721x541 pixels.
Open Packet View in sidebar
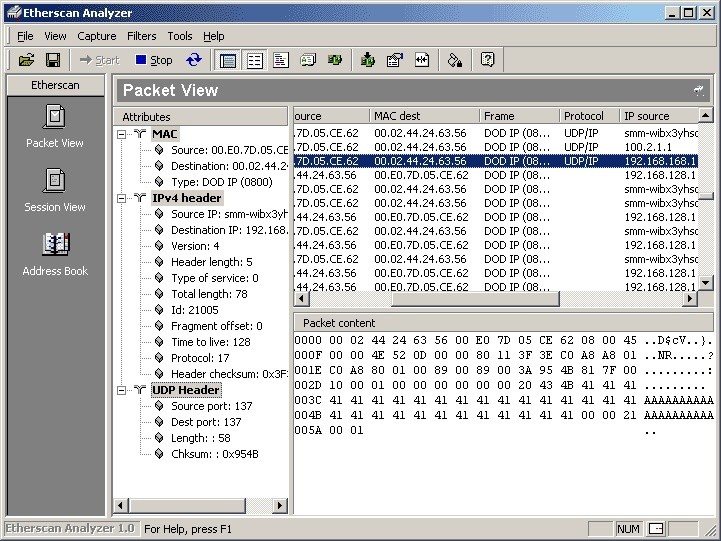pyautogui.click(x=55, y=126)
